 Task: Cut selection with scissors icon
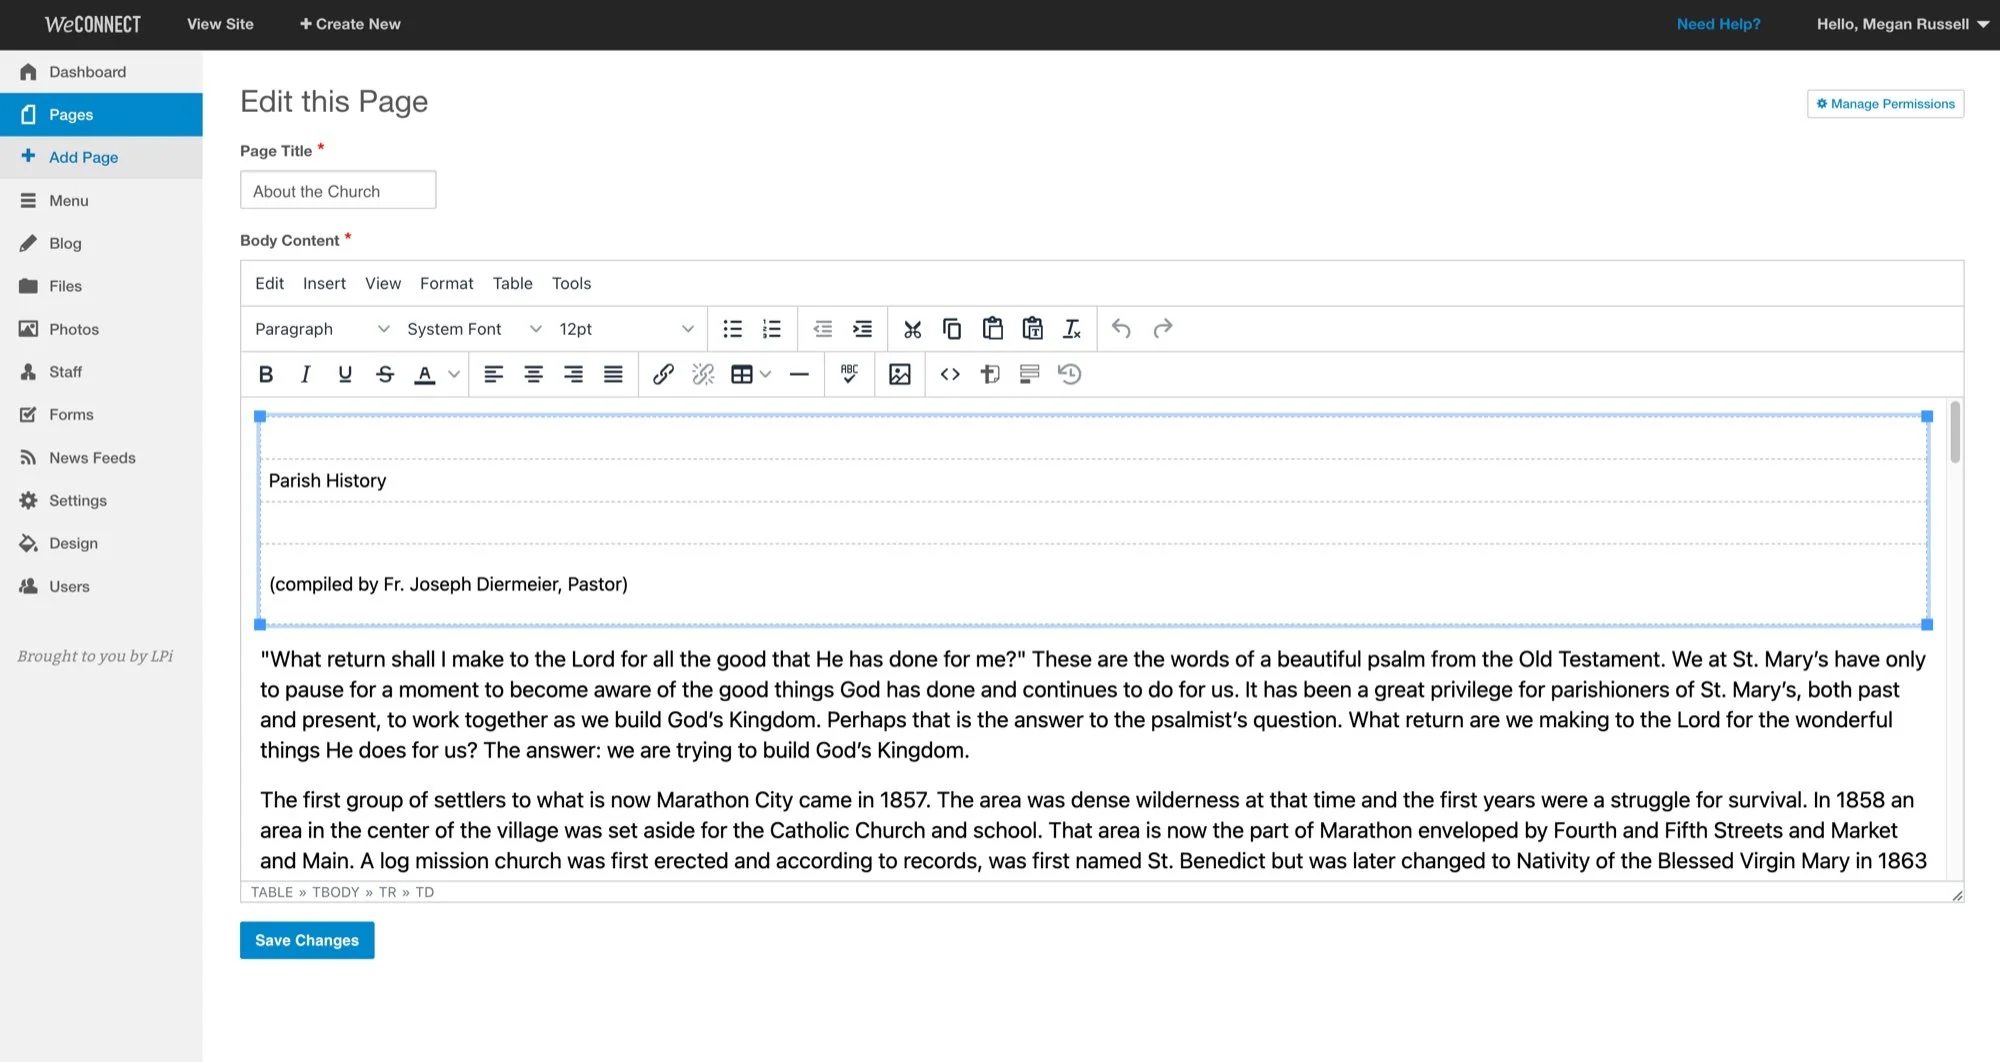913,329
